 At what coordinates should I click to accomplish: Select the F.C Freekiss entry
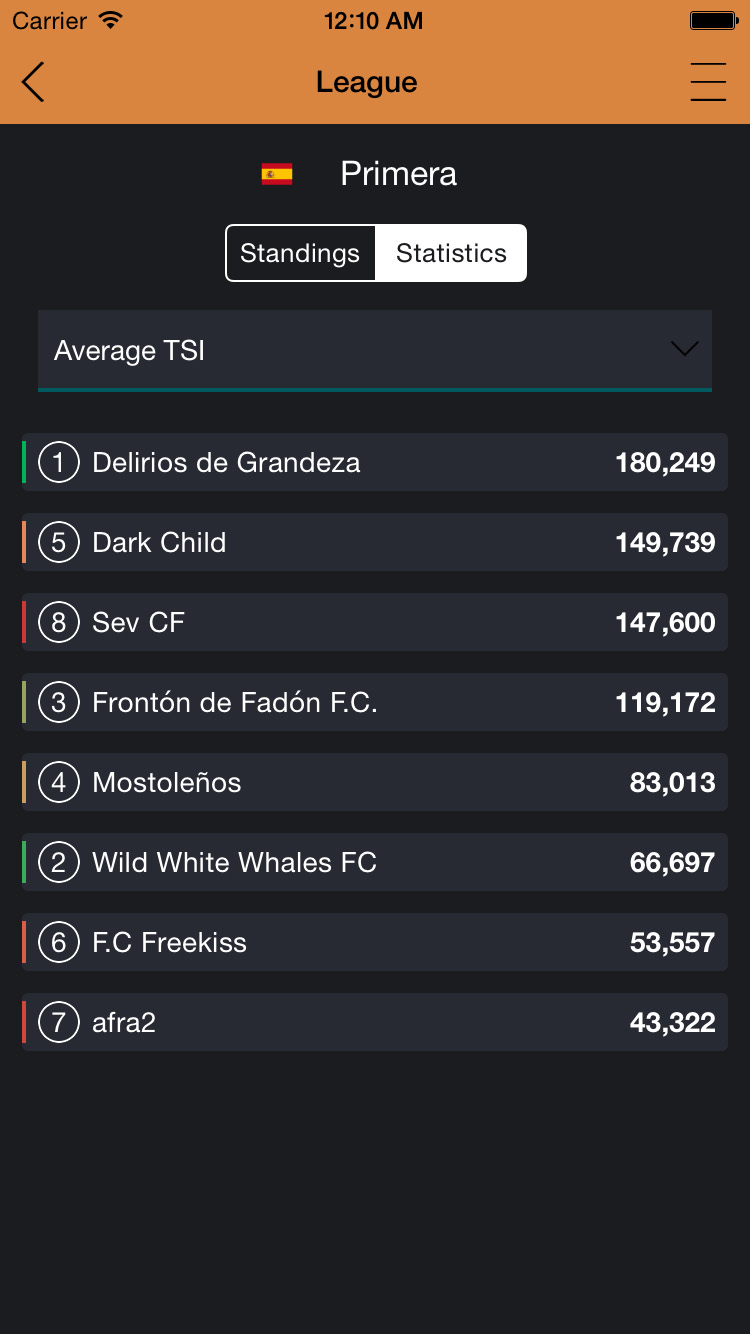coord(375,942)
